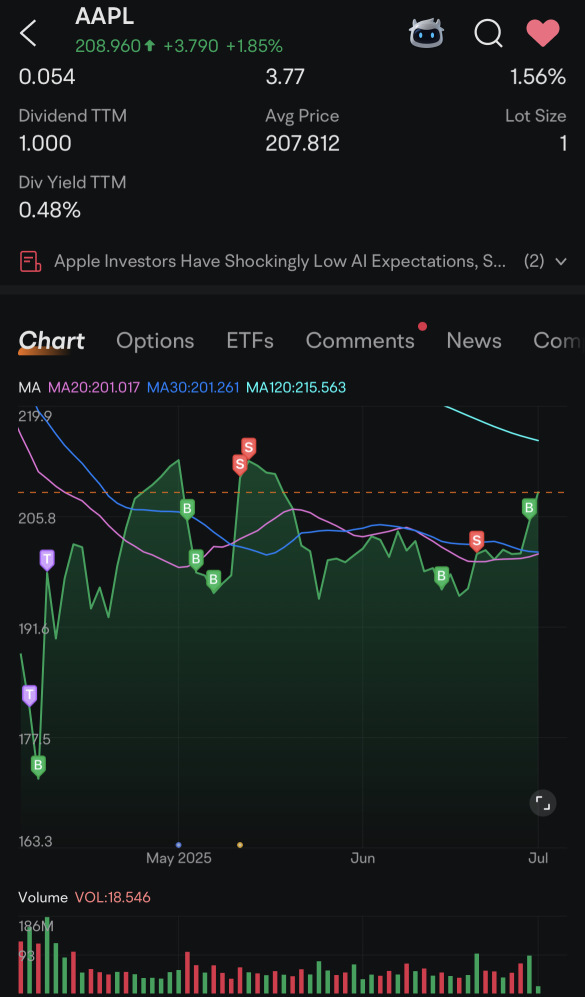The image size is (585, 997).
Task: Open the robot AI assistant icon
Action: (425, 33)
